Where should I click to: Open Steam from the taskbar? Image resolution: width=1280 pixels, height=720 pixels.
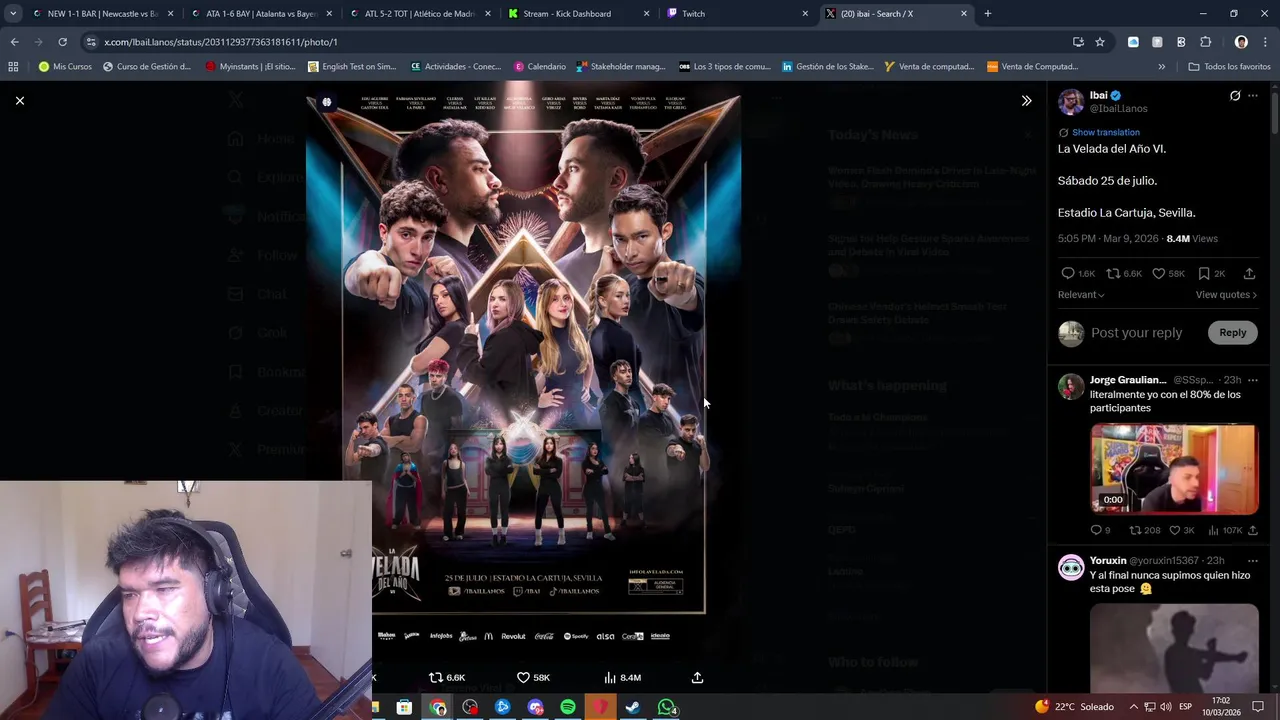633,707
